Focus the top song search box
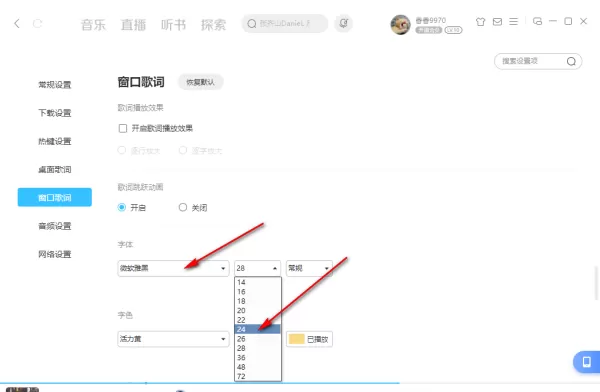This screenshot has height=392, width=600. point(285,24)
